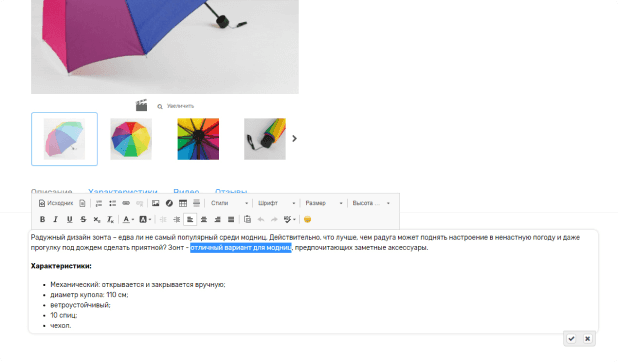
Task: Toggle subscript formatting
Action: [97, 219]
